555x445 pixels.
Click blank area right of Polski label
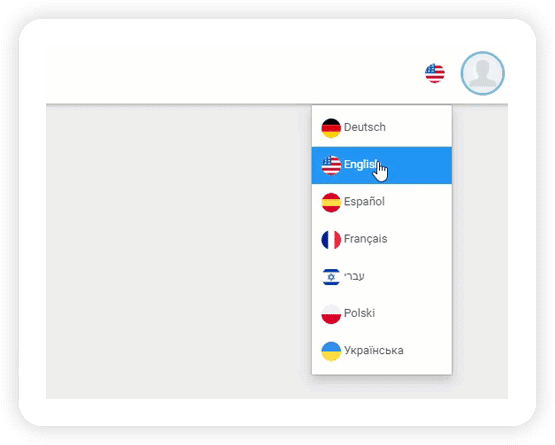412,314
